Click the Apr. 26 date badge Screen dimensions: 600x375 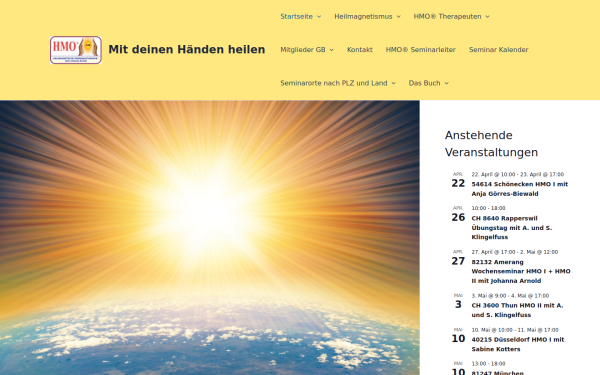[458, 214]
